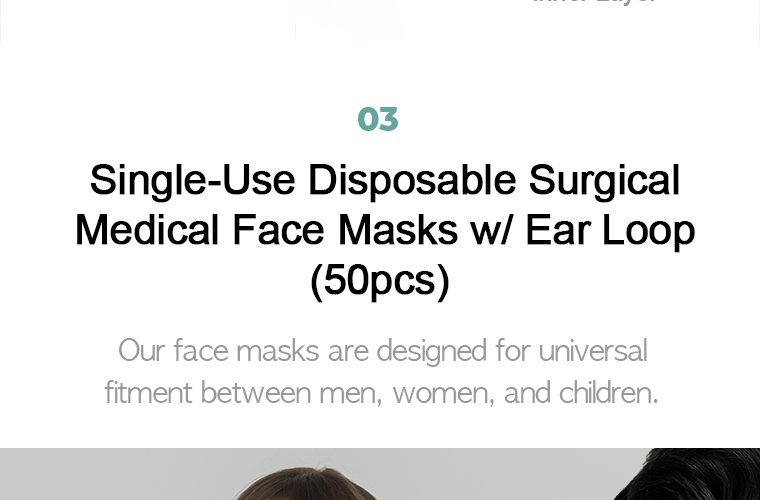The height and width of the screenshot is (500, 760).
Task: Click the word "Masks" in the heading
Action: tap(398, 230)
